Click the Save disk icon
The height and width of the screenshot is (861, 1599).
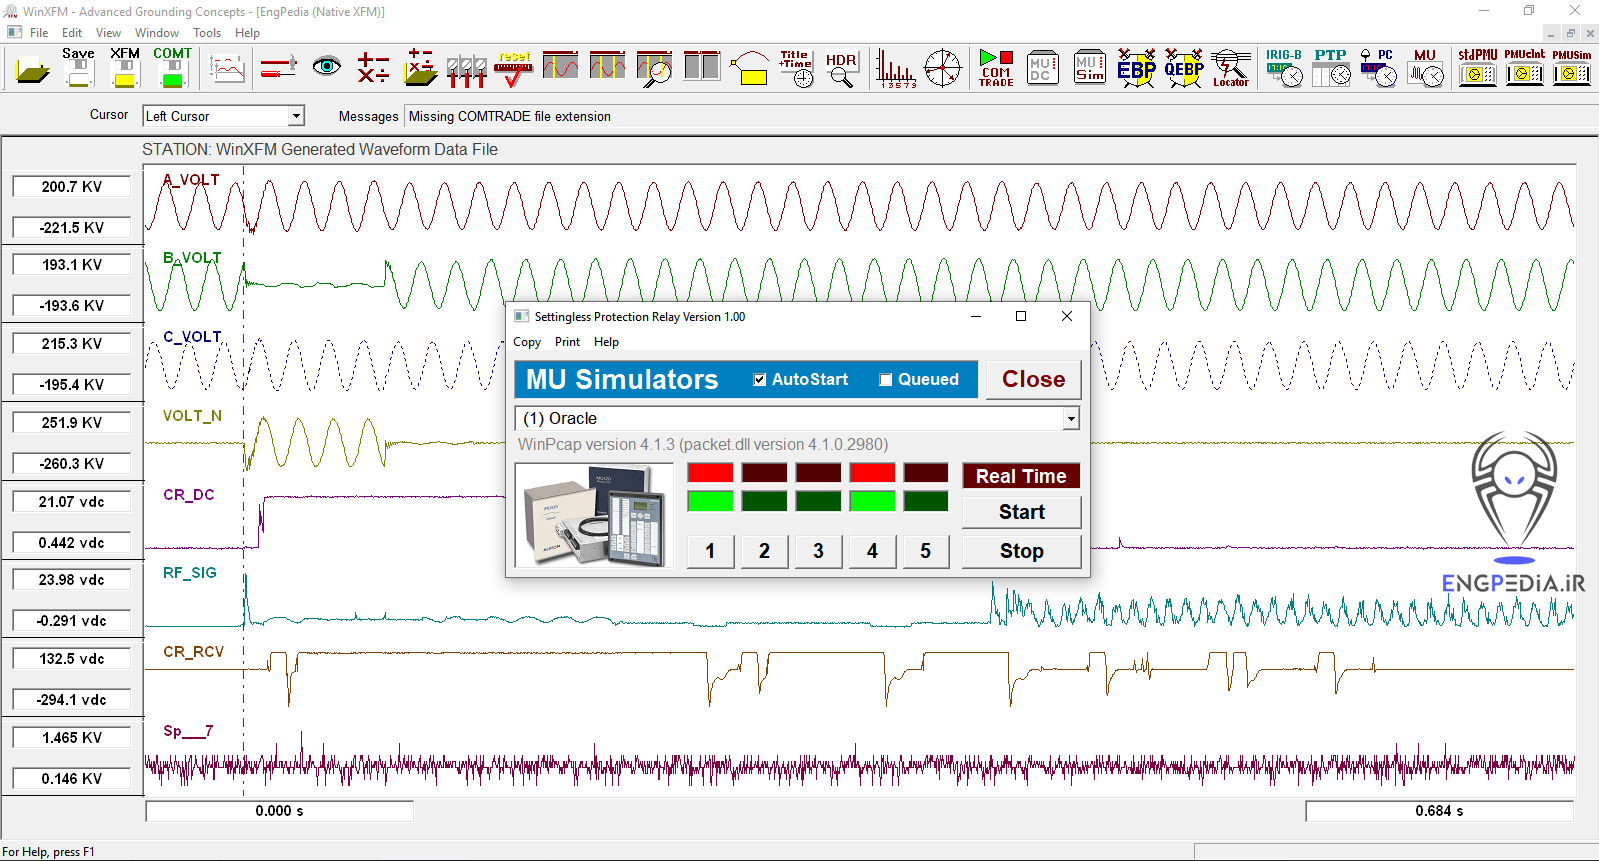(x=79, y=67)
